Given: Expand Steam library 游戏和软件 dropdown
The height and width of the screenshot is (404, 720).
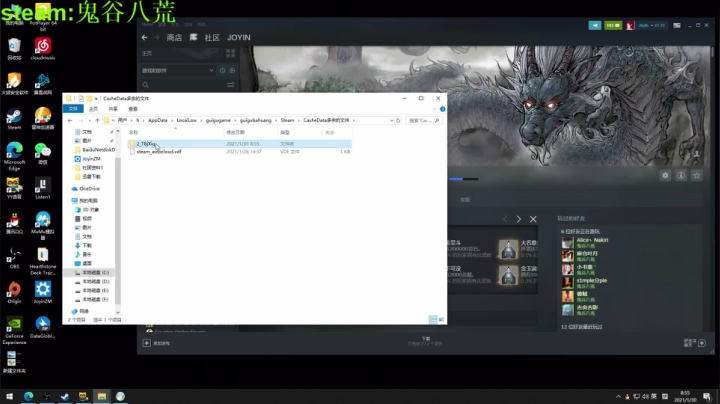Looking at the screenshot, I should 177,71.
